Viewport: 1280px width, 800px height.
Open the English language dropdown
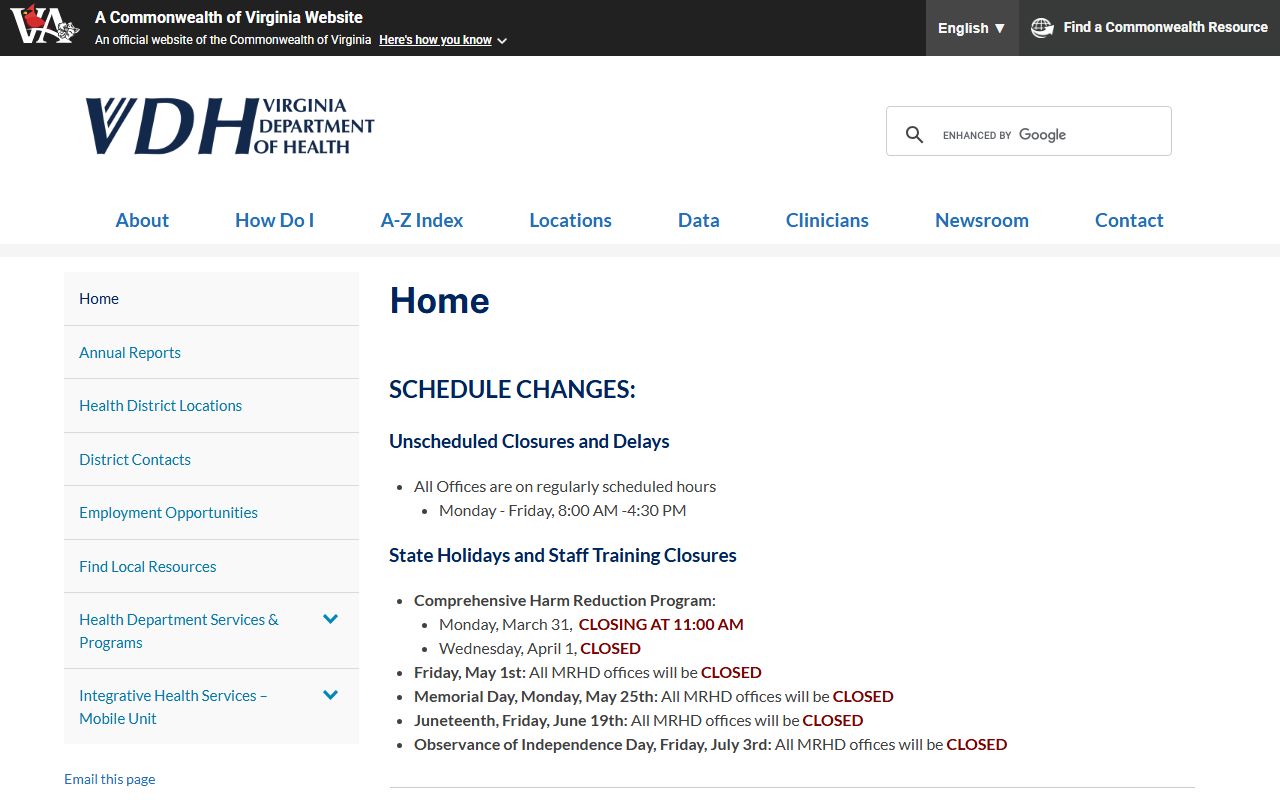tap(971, 28)
